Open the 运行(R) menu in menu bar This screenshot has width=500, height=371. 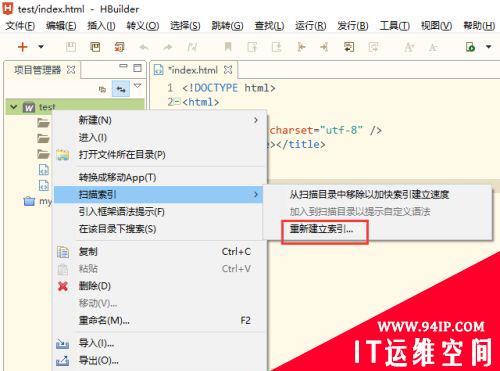[310, 26]
